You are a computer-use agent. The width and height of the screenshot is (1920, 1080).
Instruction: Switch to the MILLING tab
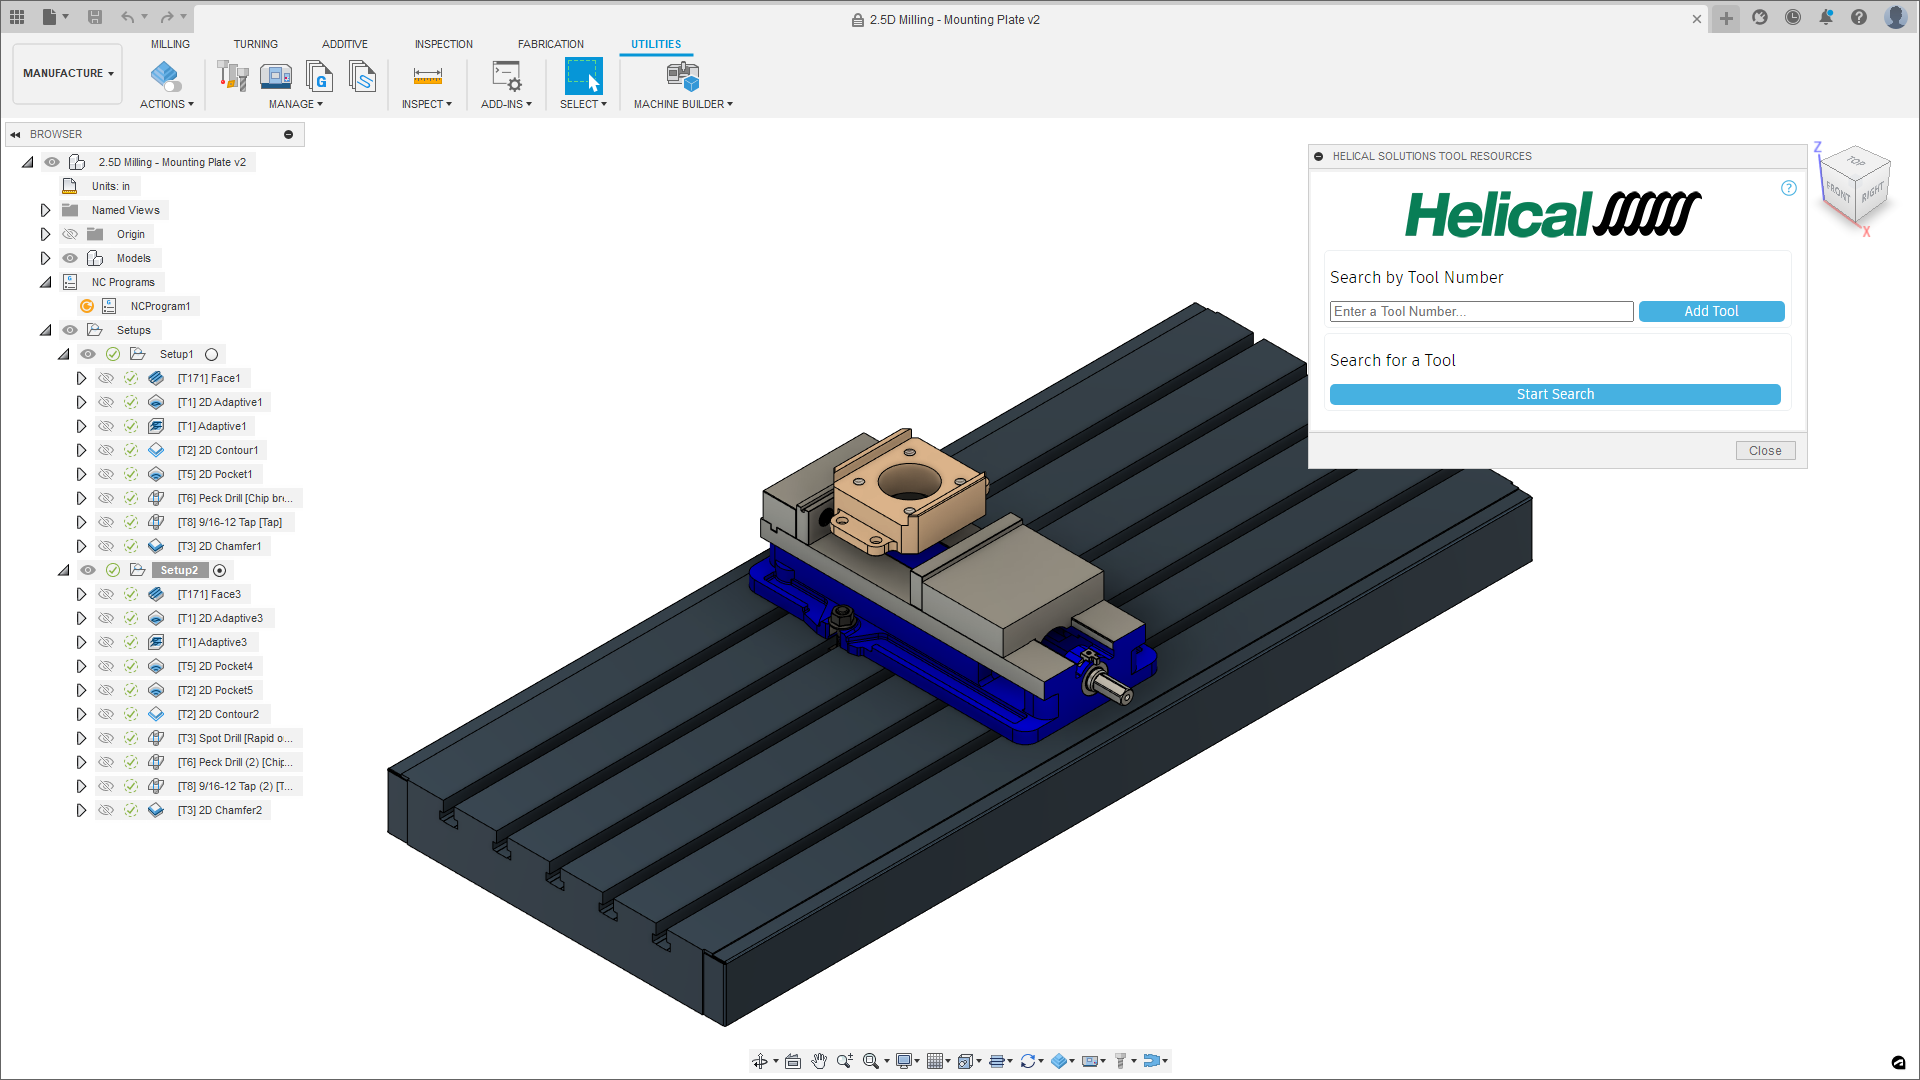coord(170,44)
